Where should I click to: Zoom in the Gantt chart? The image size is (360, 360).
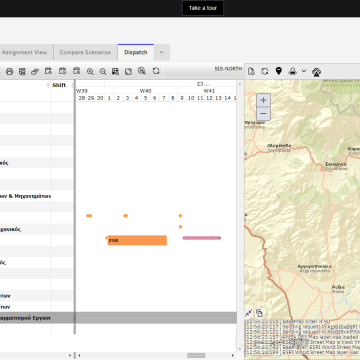point(90,71)
